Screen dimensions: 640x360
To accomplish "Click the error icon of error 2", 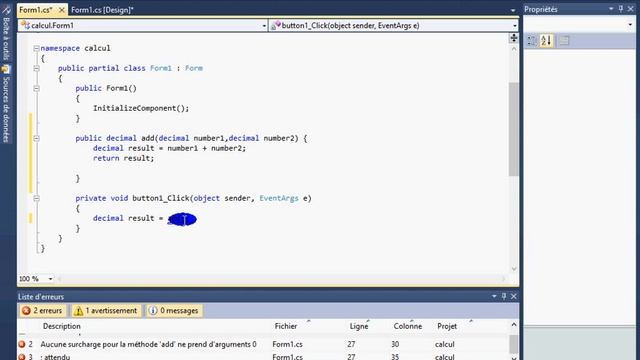I will point(22,344).
